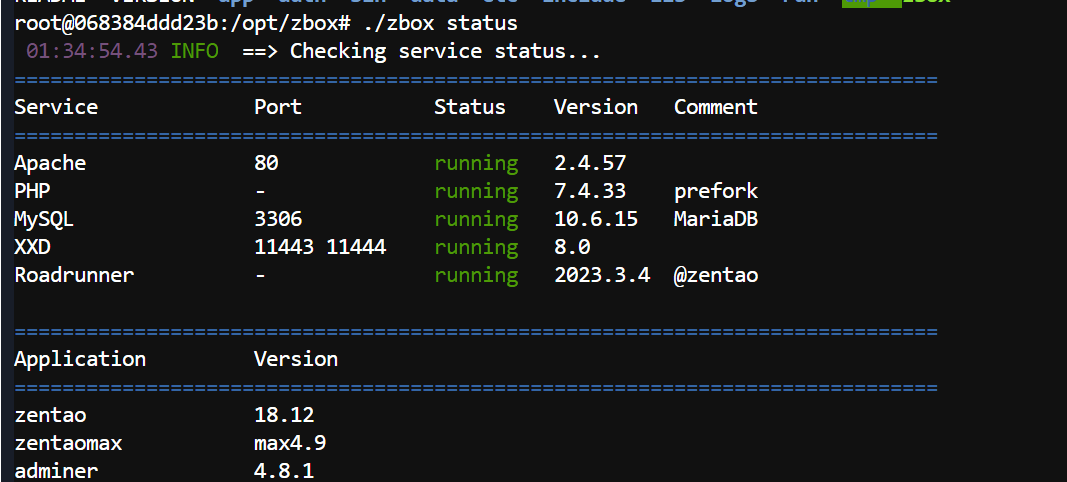Click the Service column header
The image size is (1067, 482).
click(x=56, y=107)
